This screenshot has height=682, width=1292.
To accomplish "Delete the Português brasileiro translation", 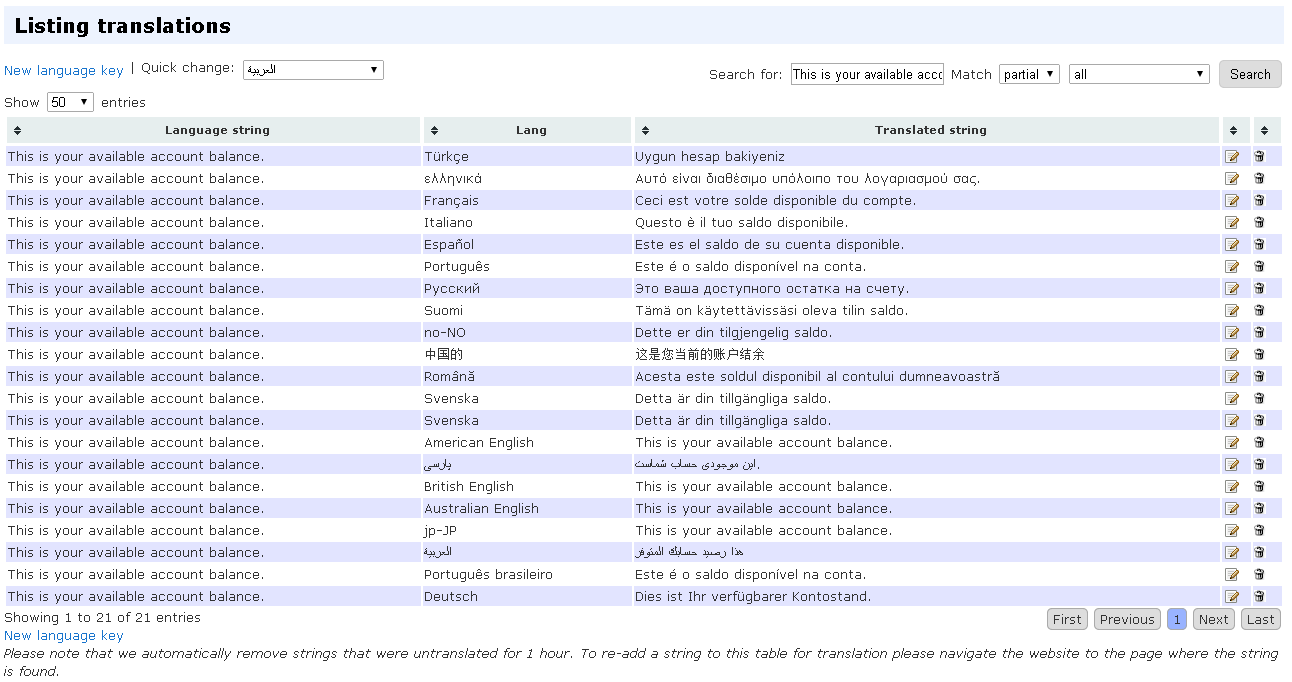I will coord(1259,574).
